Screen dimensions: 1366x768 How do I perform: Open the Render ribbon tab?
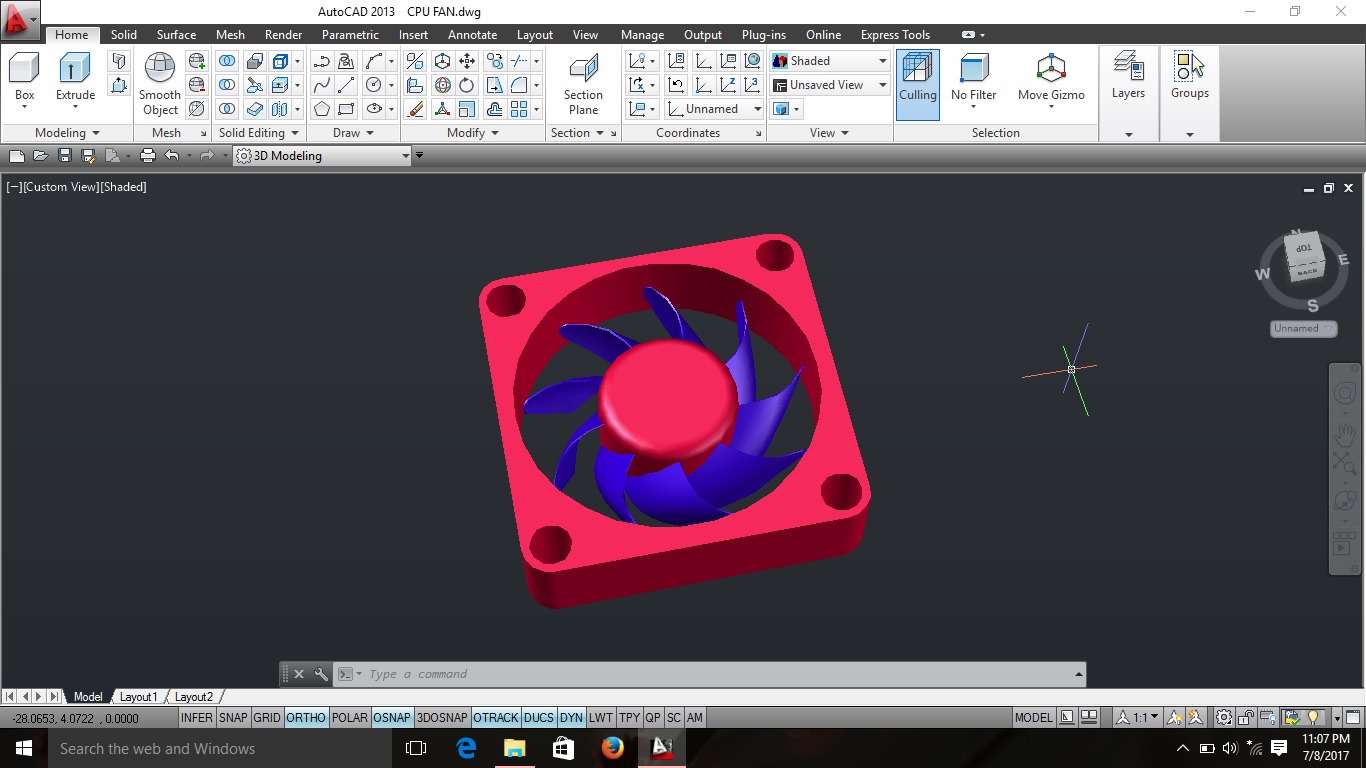pos(283,34)
